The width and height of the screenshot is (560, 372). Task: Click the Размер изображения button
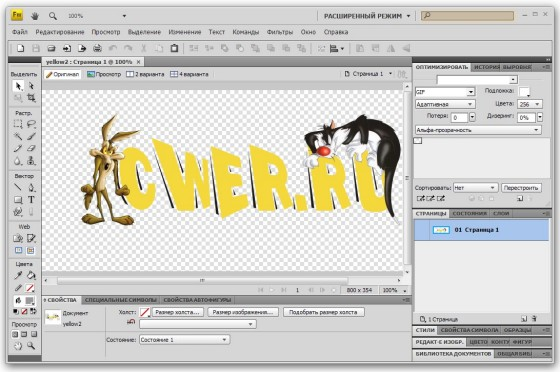click(243, 312)
